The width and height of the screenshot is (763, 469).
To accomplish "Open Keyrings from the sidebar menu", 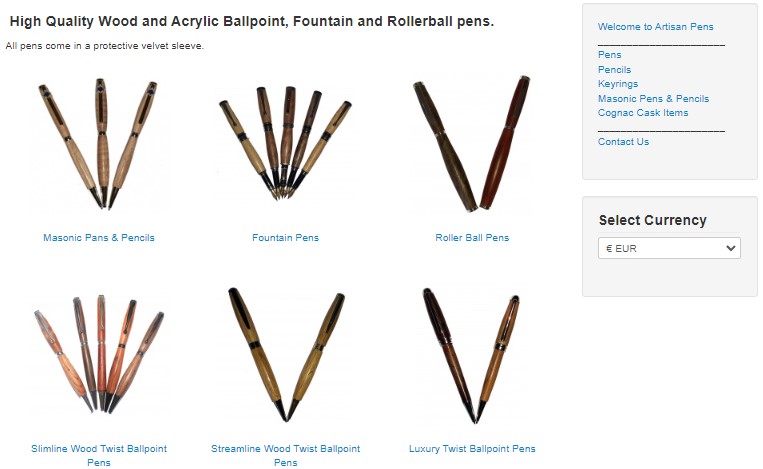I will (617, 84).
